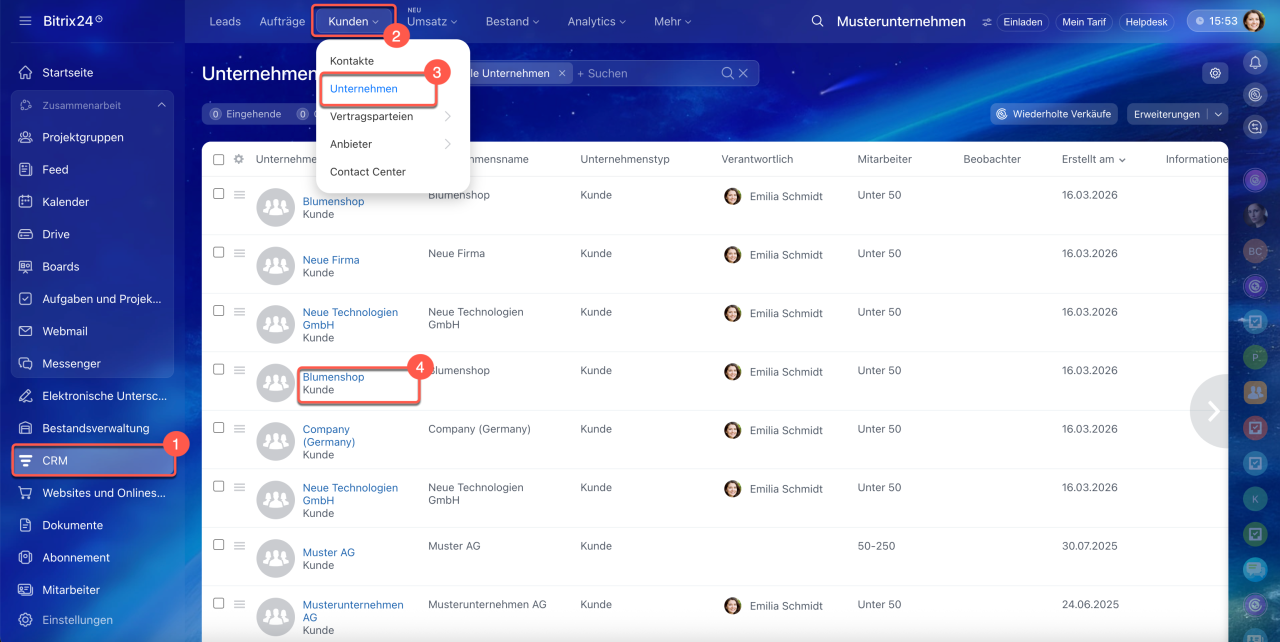The image size is (1280, 642).
Task: Check the Neue Firma row checkbox
Action: pyautogui.click(x=219, y=253)
